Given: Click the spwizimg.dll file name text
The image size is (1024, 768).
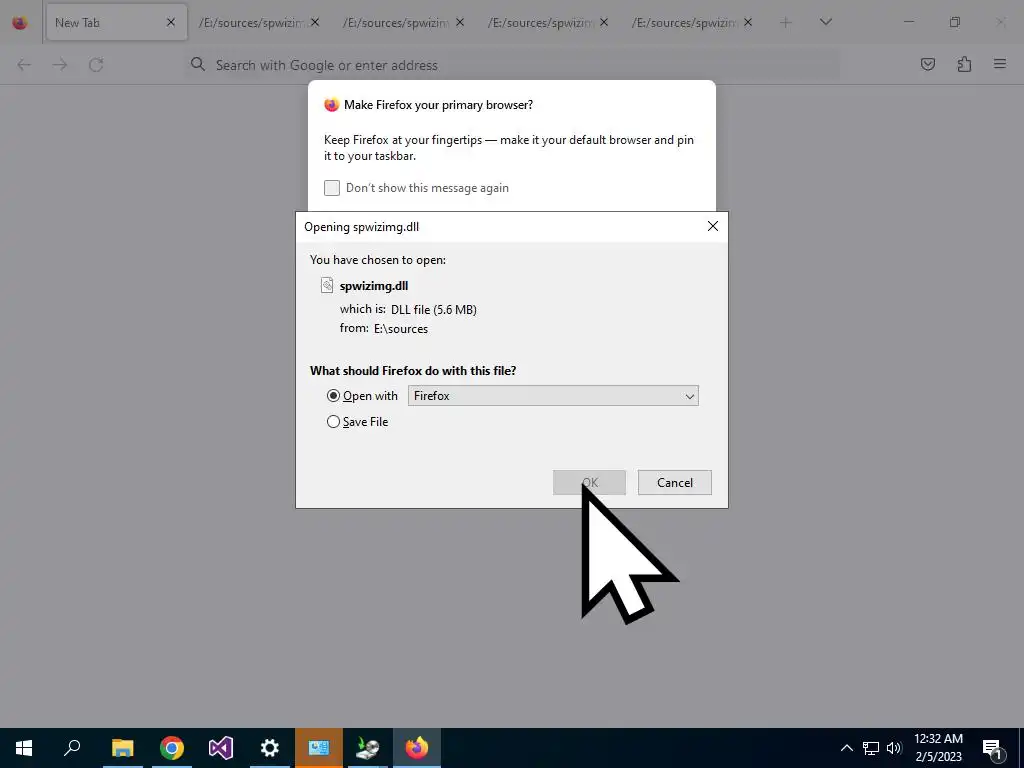Looking at the screenshot, I should tap(374, 286).
